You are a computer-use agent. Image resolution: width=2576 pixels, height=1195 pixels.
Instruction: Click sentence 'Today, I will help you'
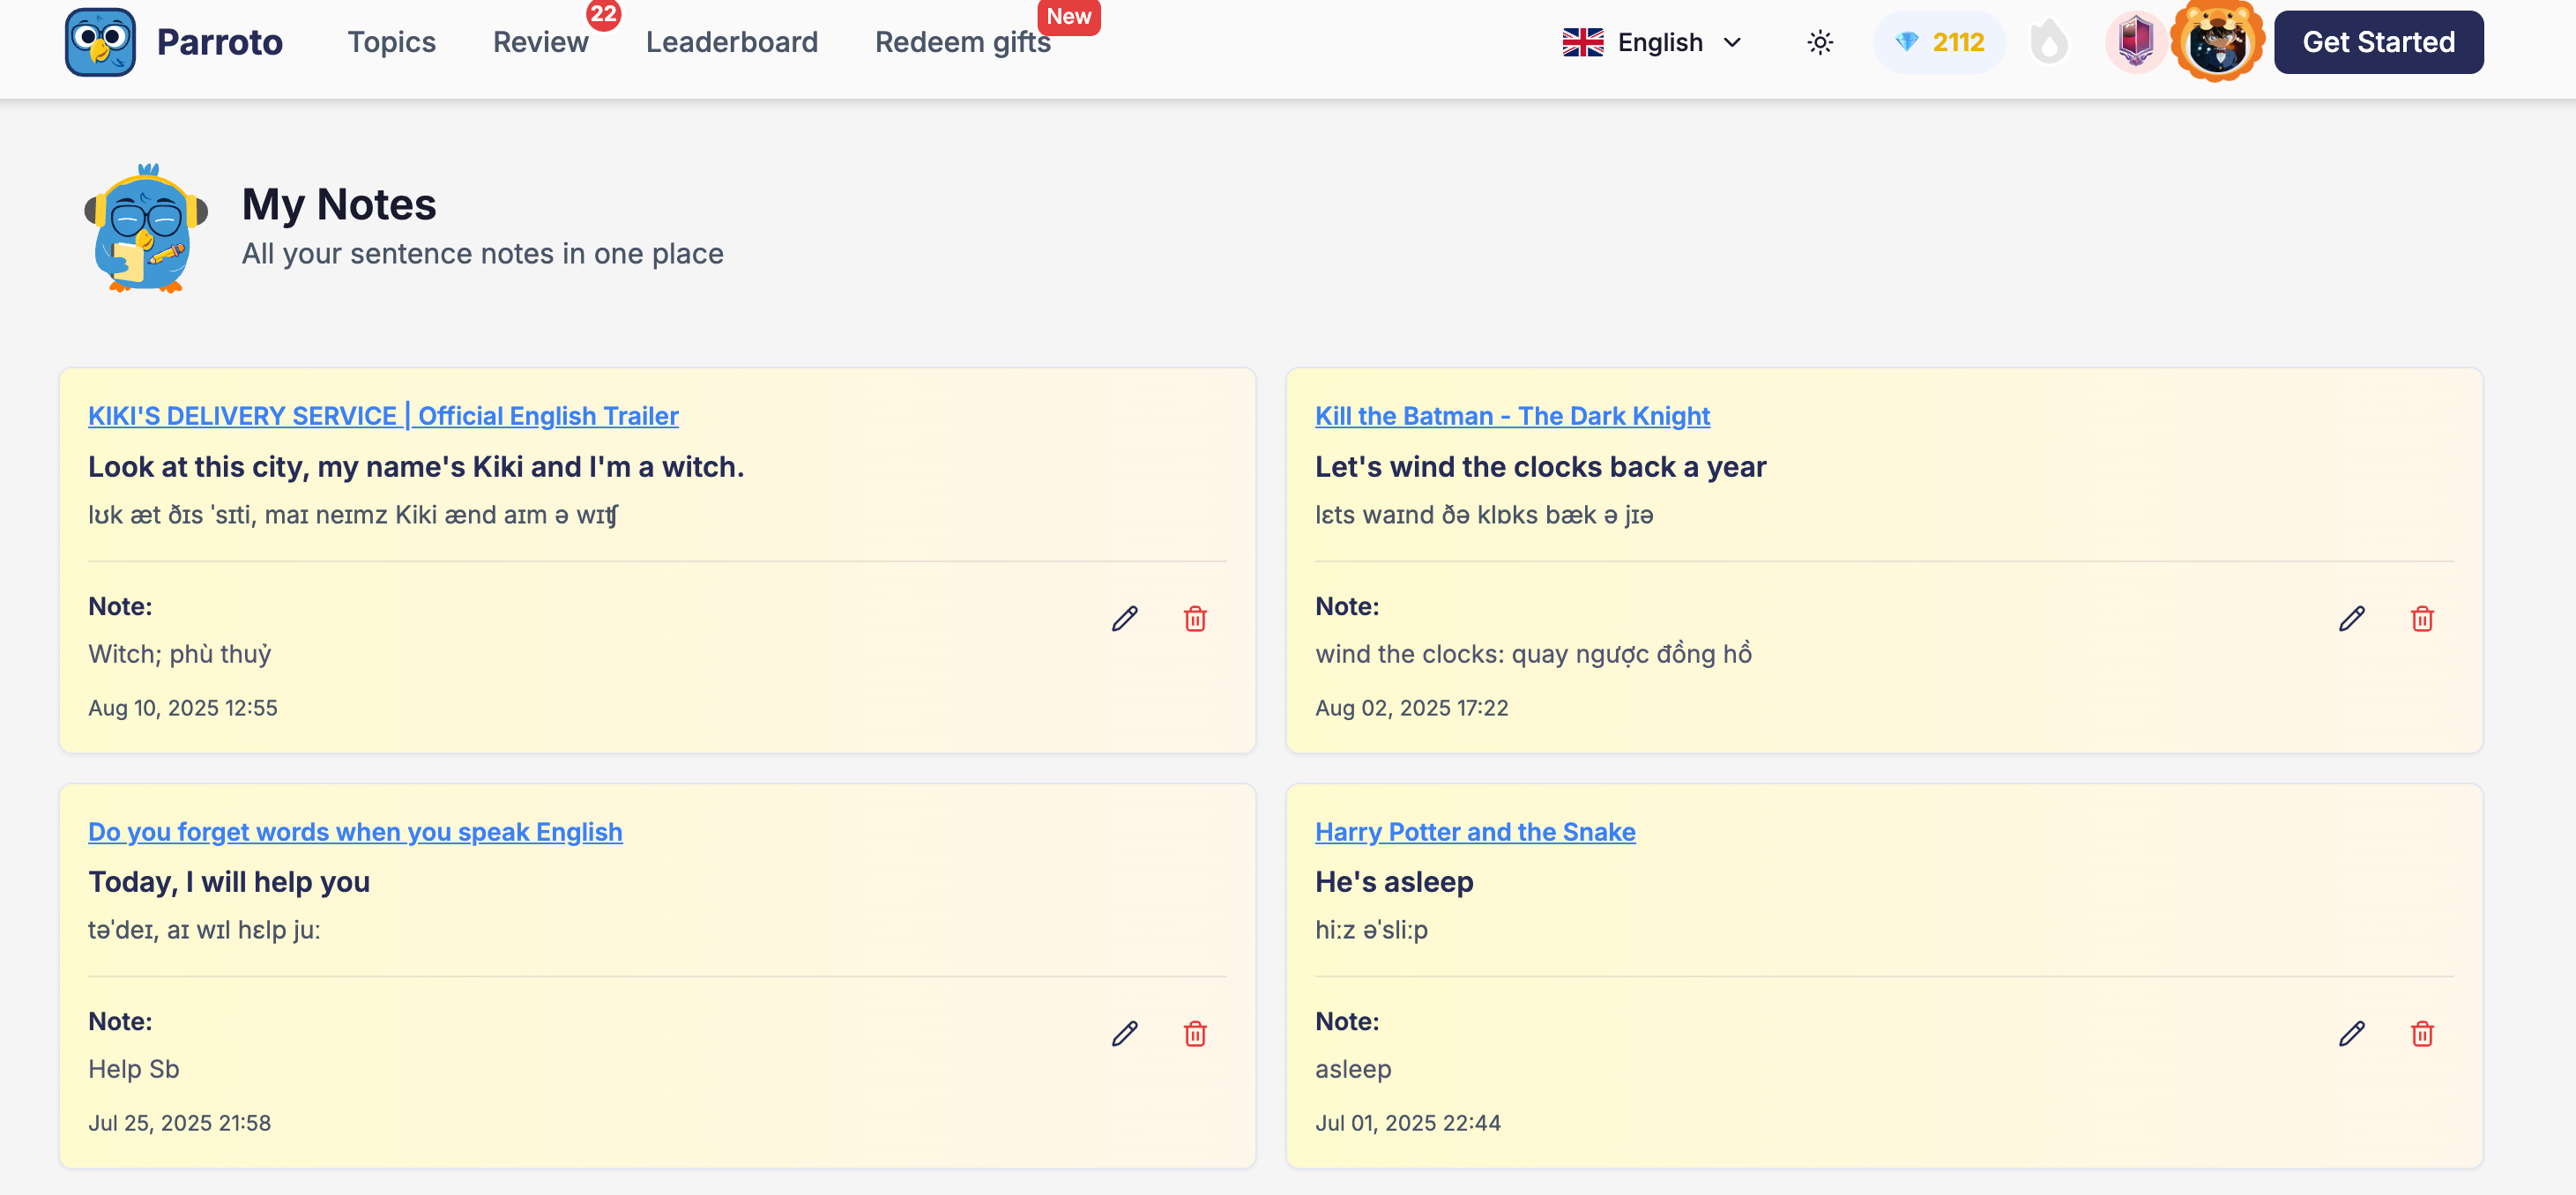[x=229, y=882]
